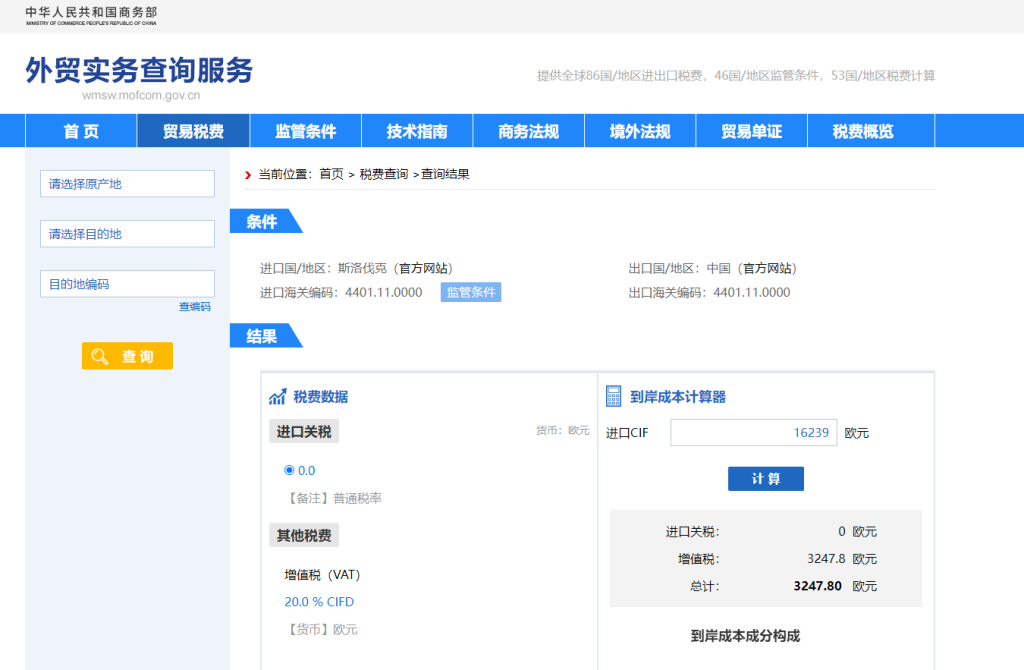Click the 到岸成本计算器 calculator icon
The height and width of the screenshot is (670, 1024).
tap(613, 396)
